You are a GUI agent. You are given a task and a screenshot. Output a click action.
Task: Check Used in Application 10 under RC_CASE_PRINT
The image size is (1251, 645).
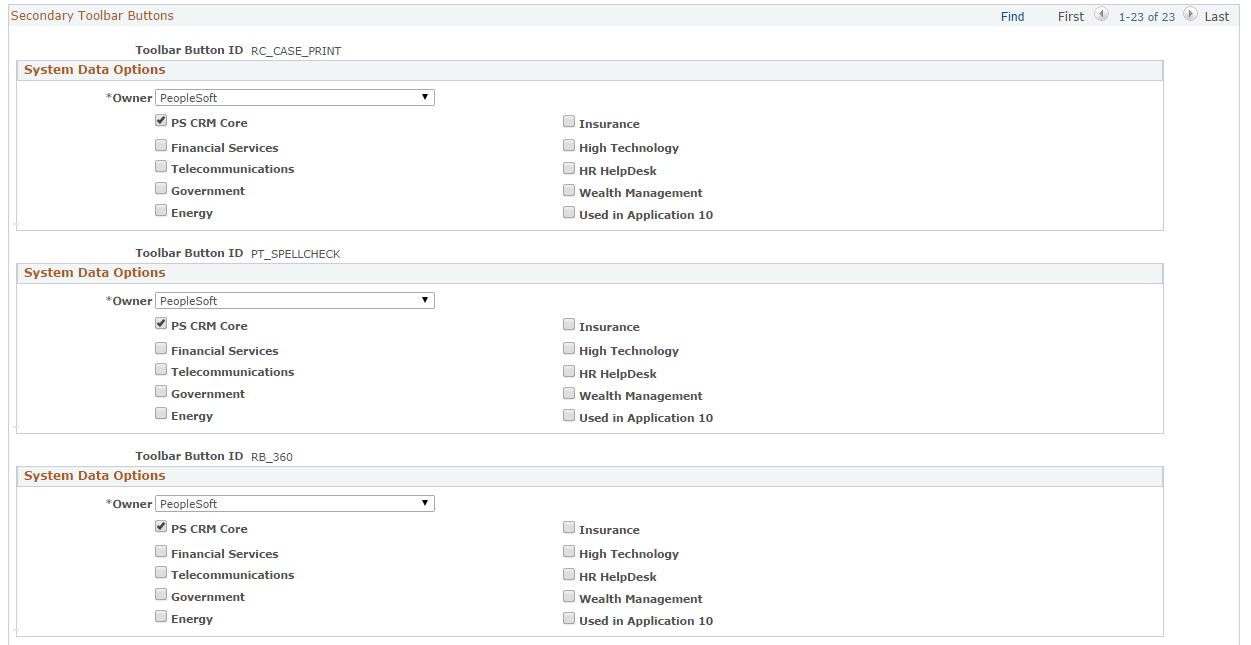(x=569, y=213)
